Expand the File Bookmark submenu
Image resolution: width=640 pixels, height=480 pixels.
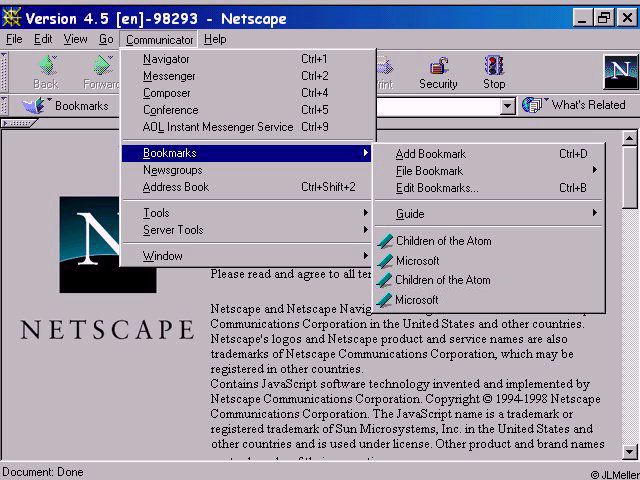click(x=488, y=171)
